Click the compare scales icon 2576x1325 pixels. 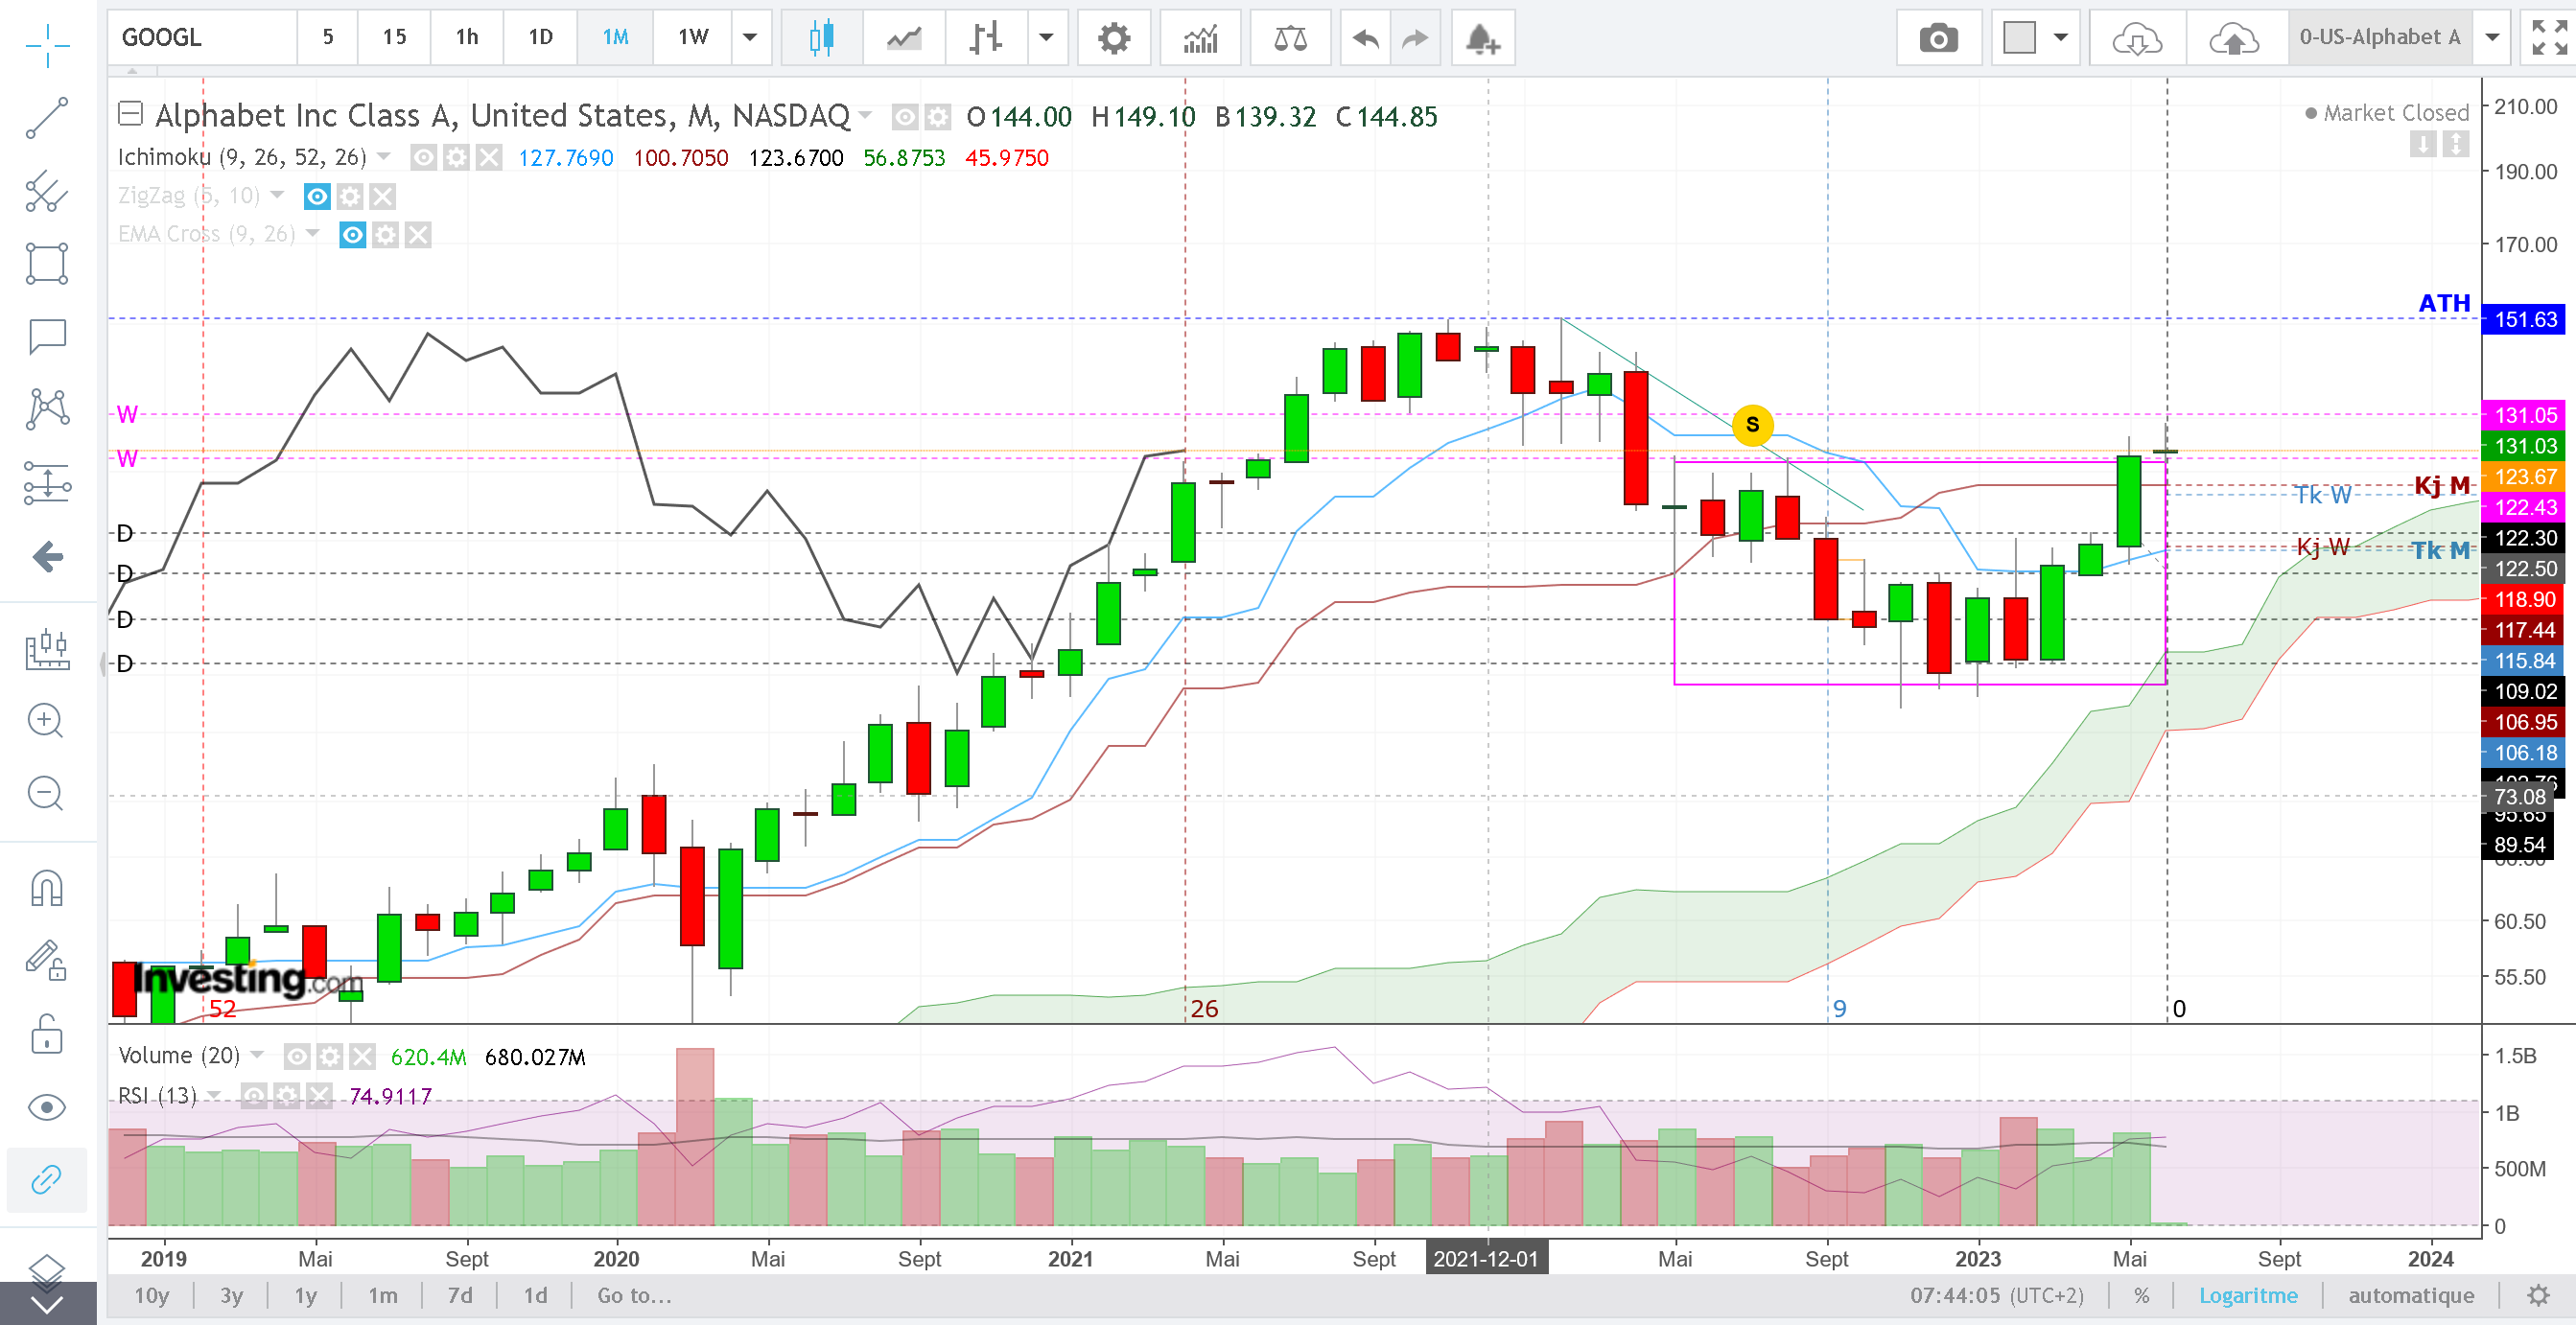click(1290, 38)
